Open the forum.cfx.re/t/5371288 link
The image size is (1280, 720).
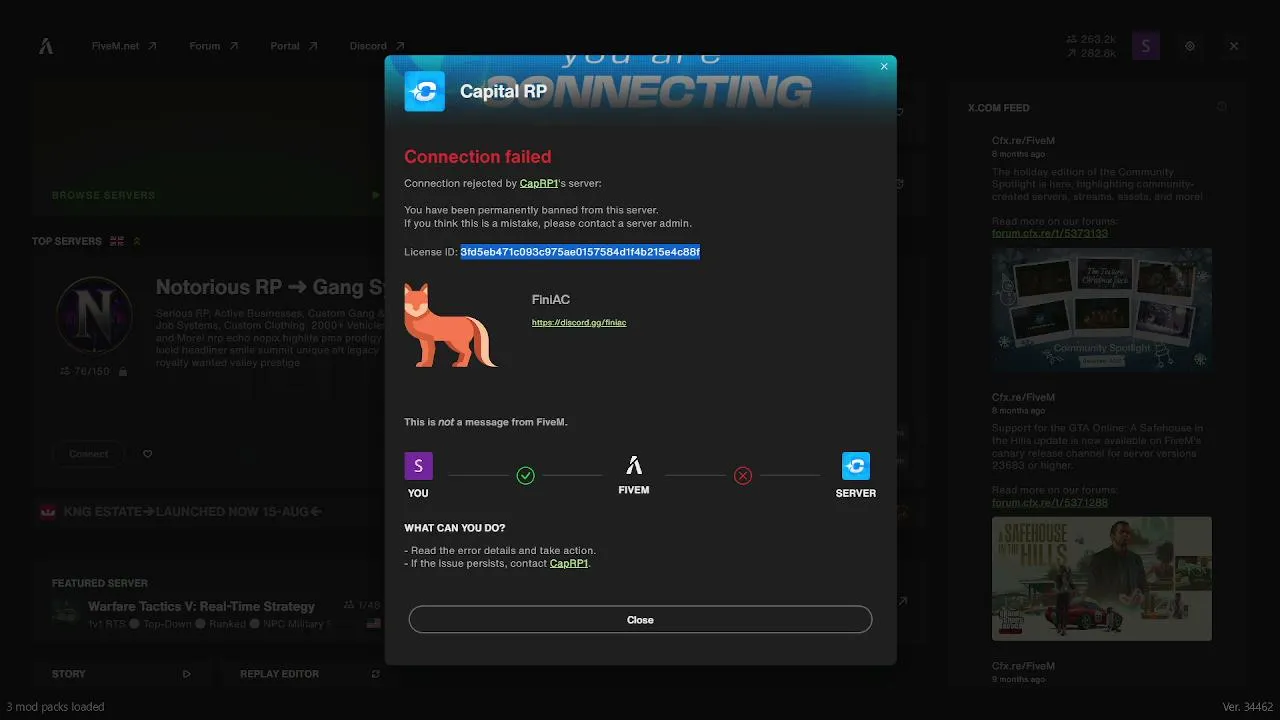1050,503
